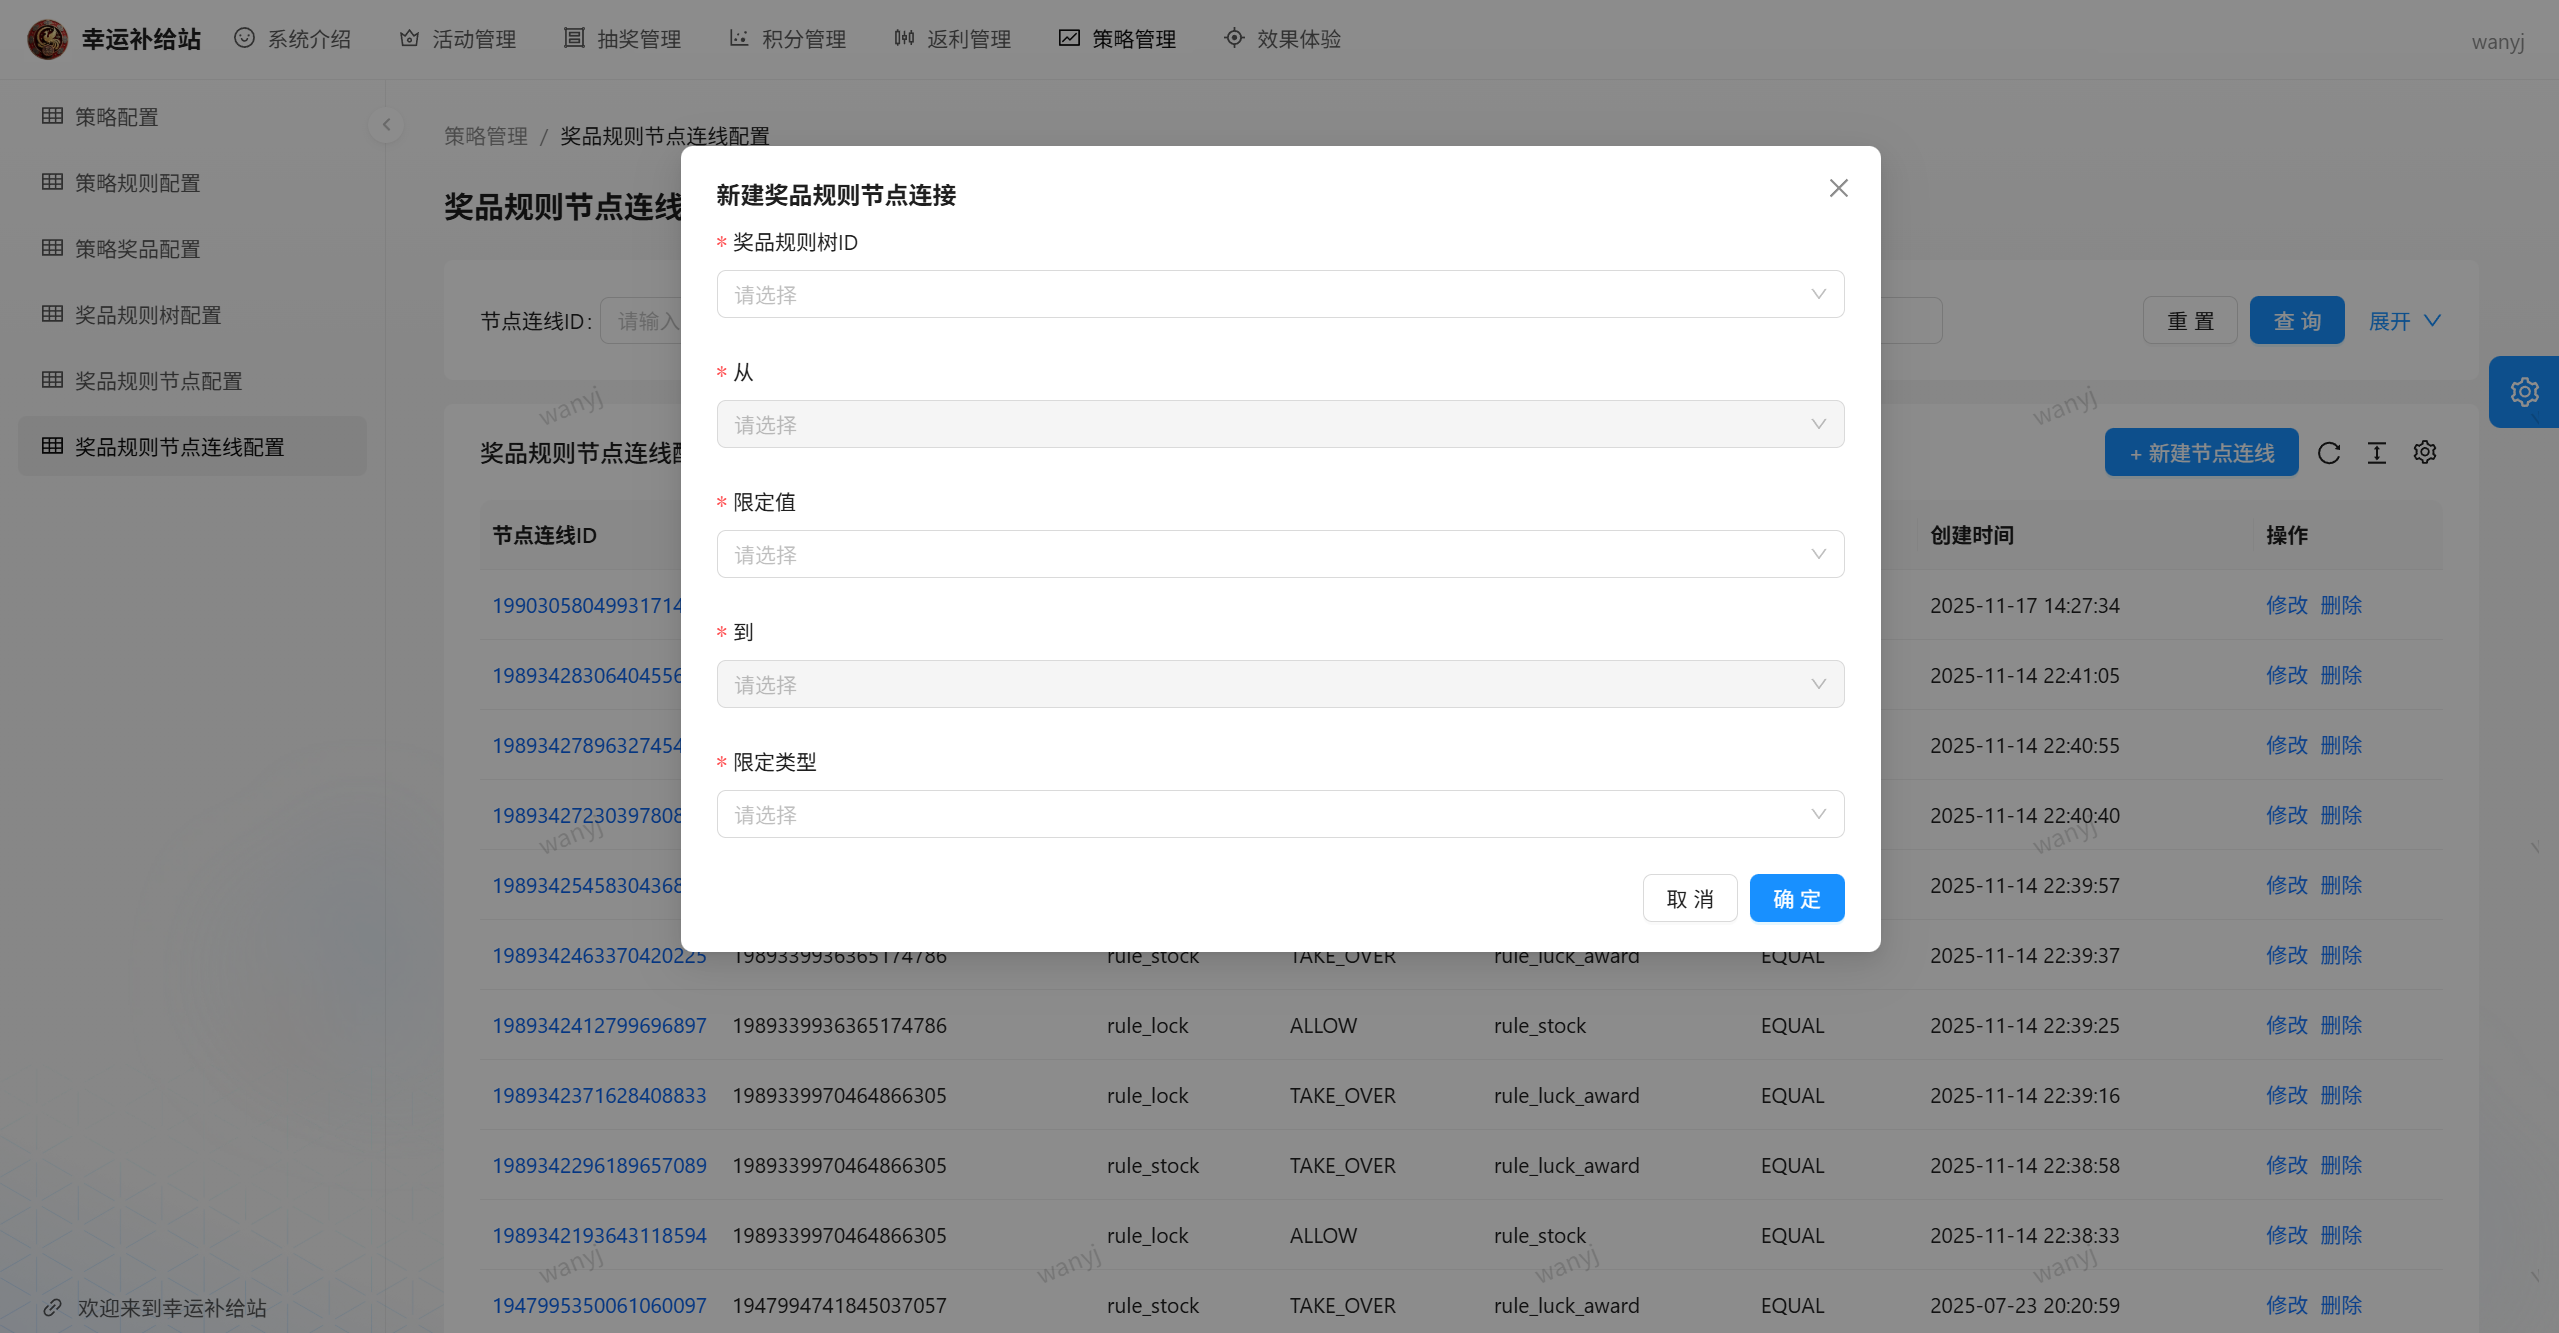This screenshot has height=1333, width=2559.
Task: Click the 确定 button
Action: click(1796, 898)
